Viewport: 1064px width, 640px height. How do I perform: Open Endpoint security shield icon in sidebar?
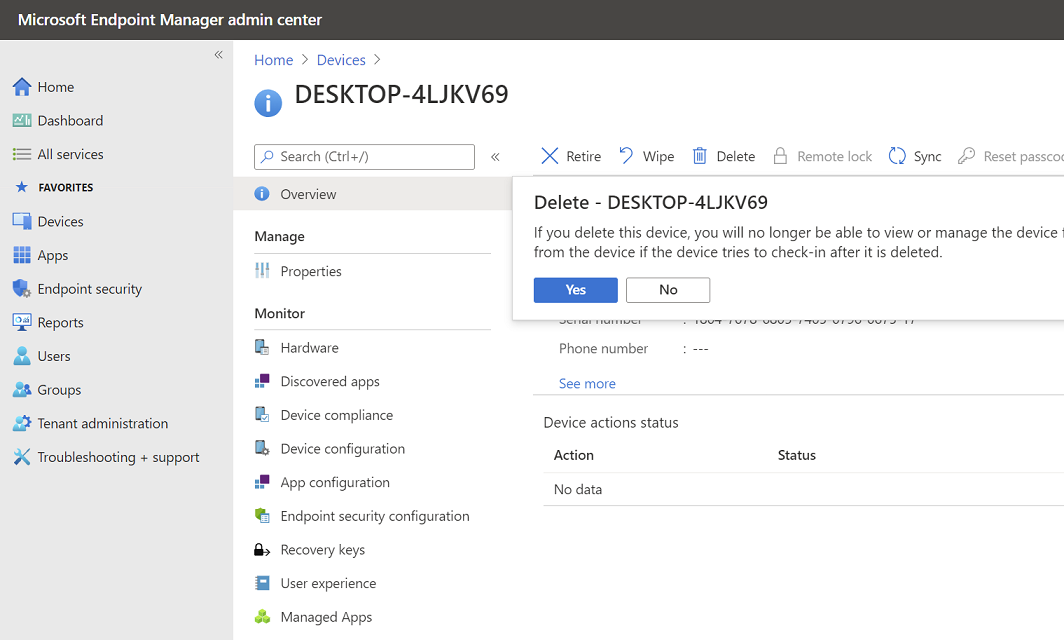pos(21,289)
